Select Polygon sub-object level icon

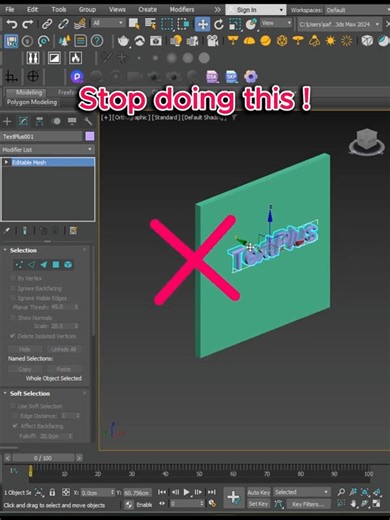56,265
